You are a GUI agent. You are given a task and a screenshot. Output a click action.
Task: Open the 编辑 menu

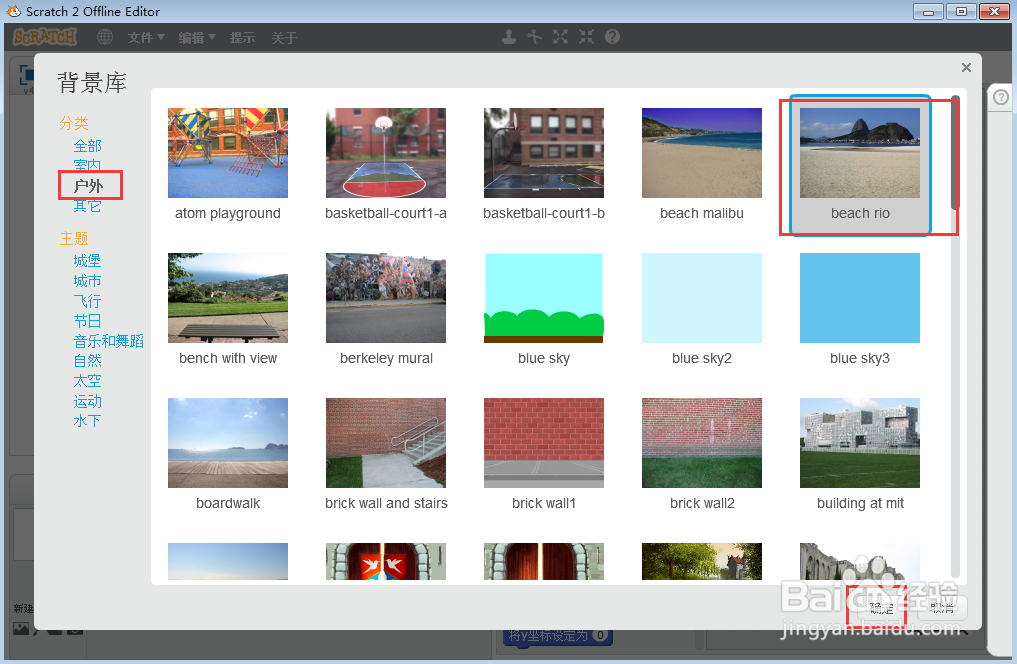pos(197,38)
